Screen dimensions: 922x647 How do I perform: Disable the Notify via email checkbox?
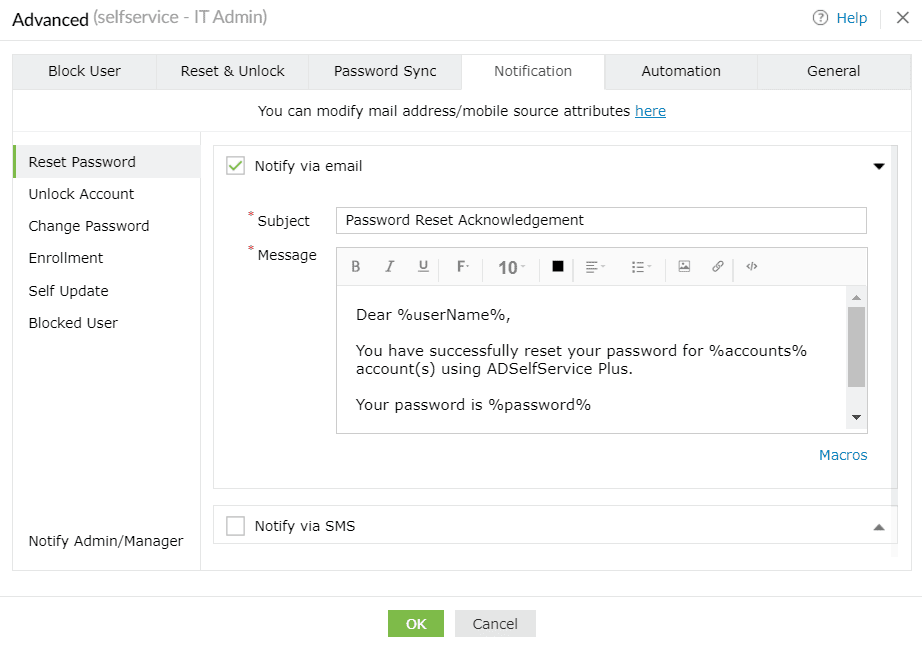point(236,166)
